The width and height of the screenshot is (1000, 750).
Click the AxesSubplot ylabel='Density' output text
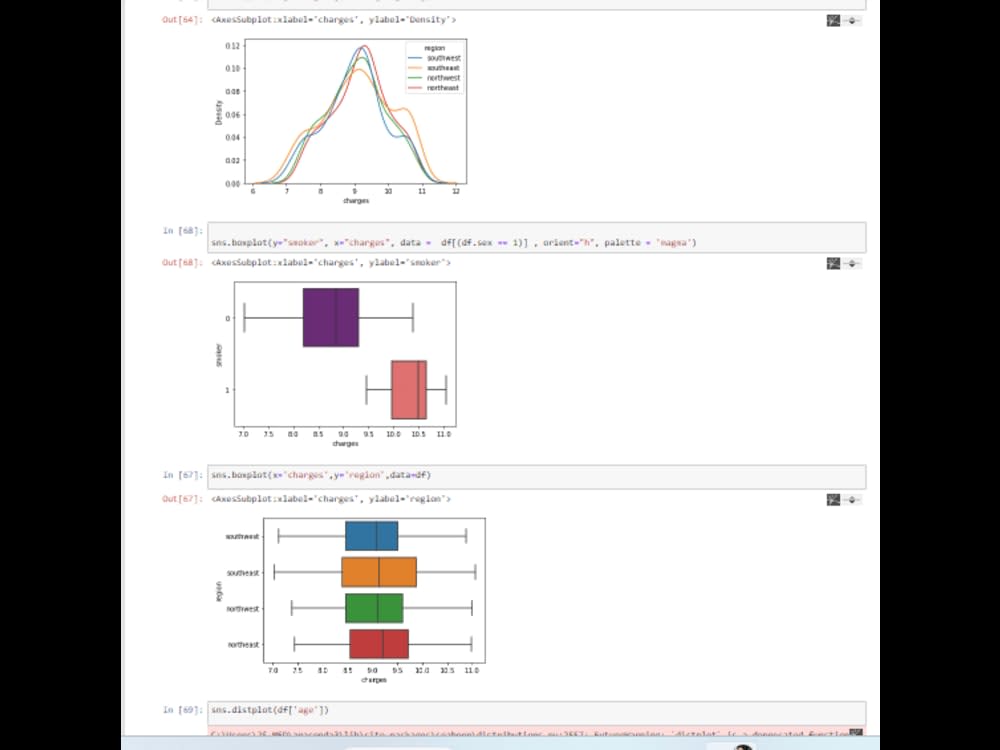(x=334, y=20)
